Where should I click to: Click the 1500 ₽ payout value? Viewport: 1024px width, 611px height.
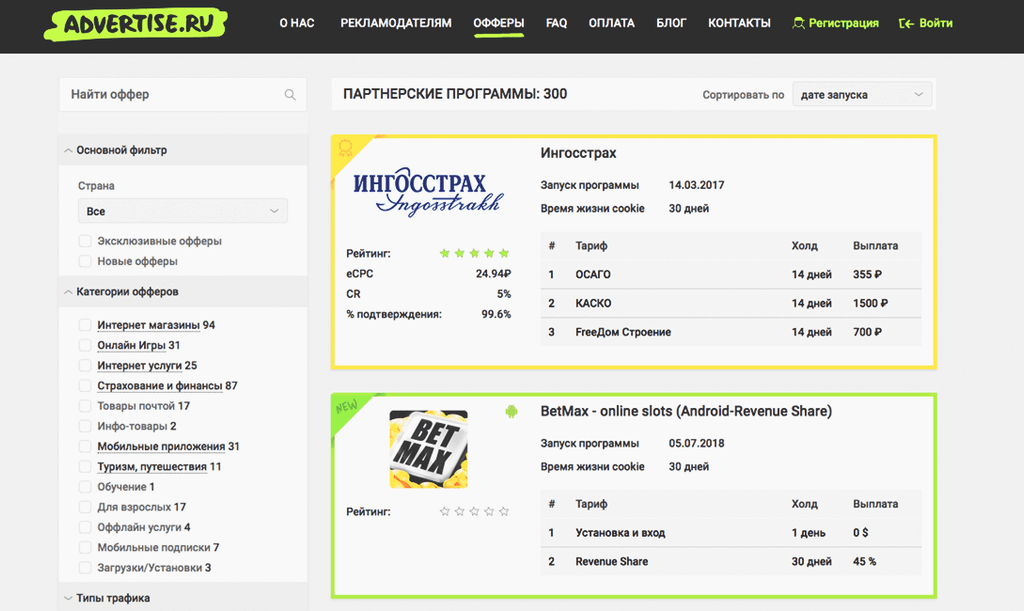pyautogui.click(x=870, y=304)
